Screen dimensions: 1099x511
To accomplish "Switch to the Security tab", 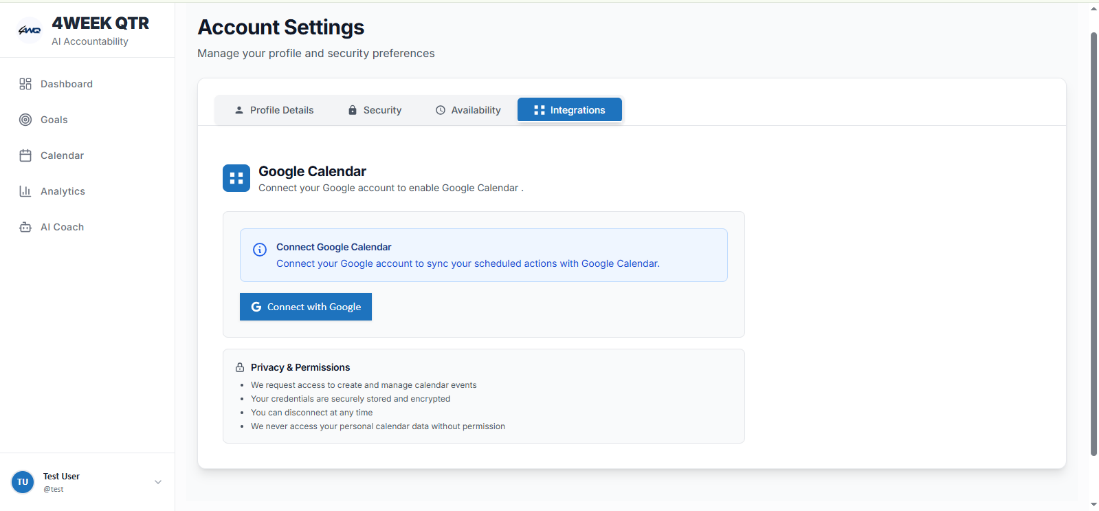I will [375, 110].
